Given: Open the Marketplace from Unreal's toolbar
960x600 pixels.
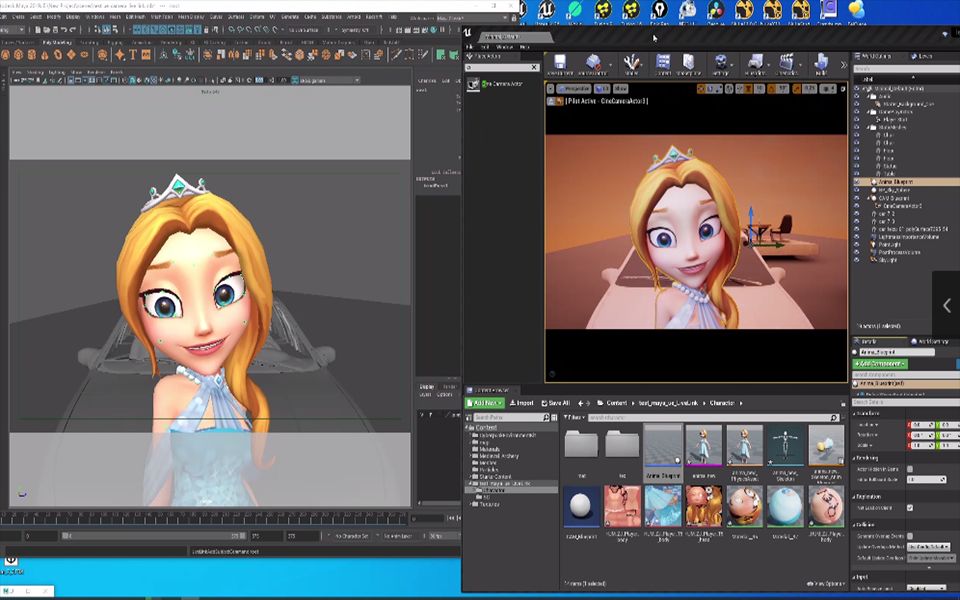Looking at the screenshot, I should [687, 62].
